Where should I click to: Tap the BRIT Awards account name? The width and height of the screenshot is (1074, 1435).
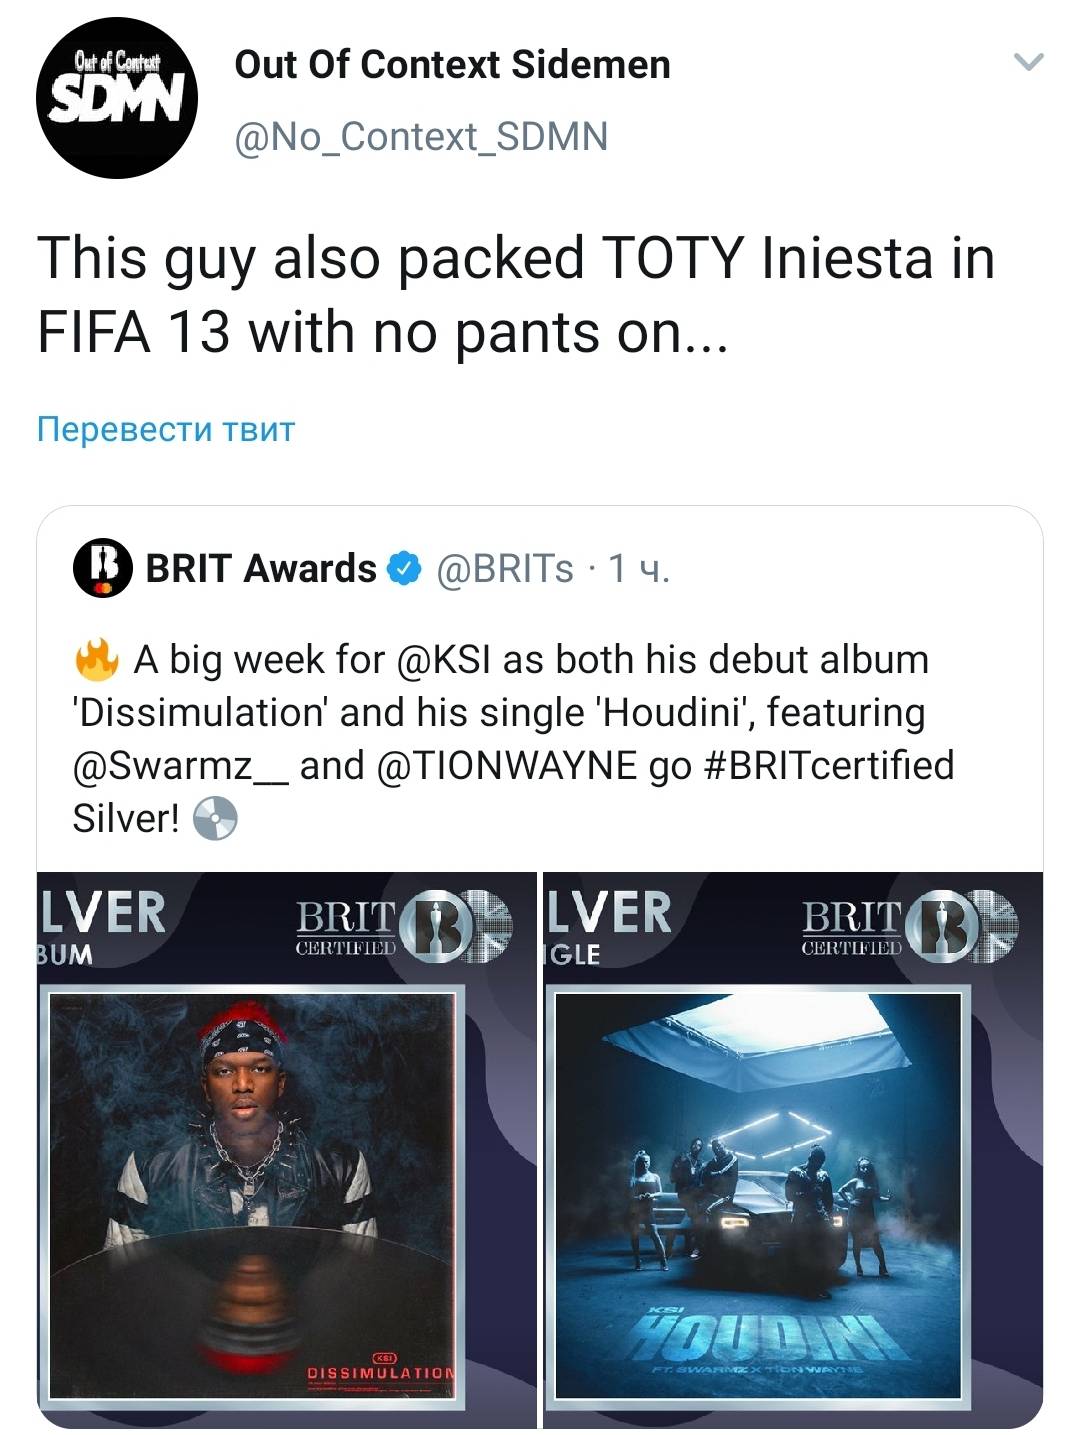tap(261, 568)
